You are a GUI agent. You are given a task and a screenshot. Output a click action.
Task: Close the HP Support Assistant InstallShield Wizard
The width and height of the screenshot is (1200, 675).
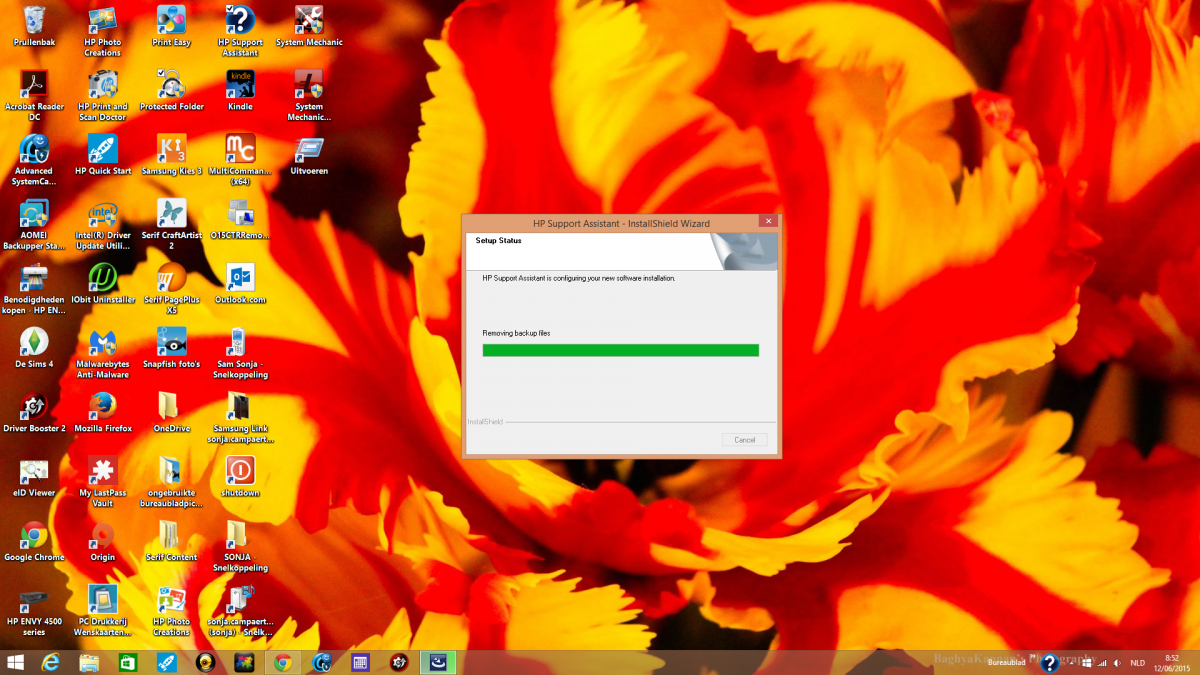click(767, 221)
